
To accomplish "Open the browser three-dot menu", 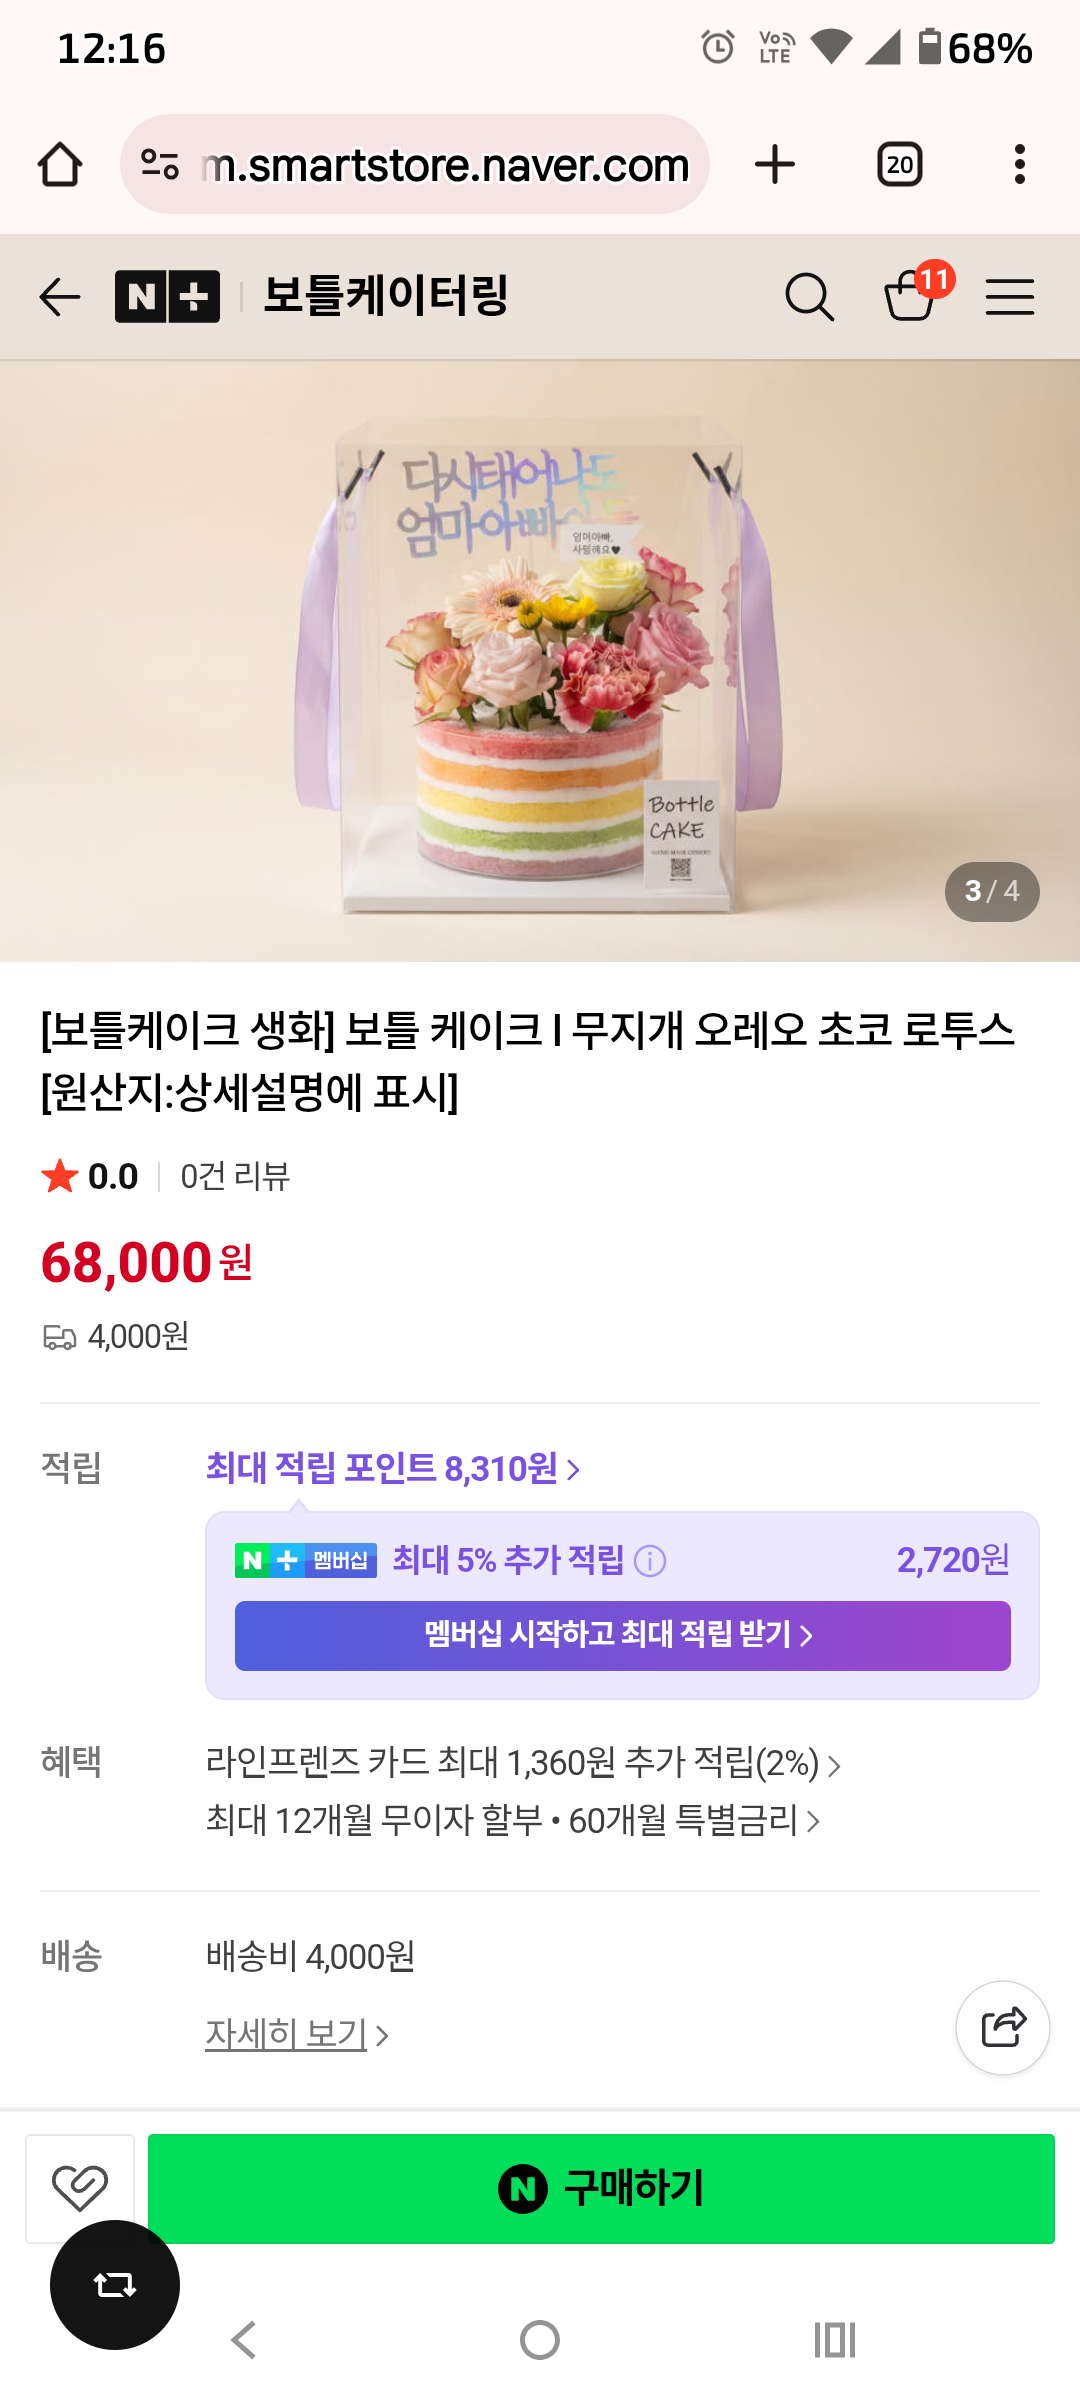I will [1019, 164].
